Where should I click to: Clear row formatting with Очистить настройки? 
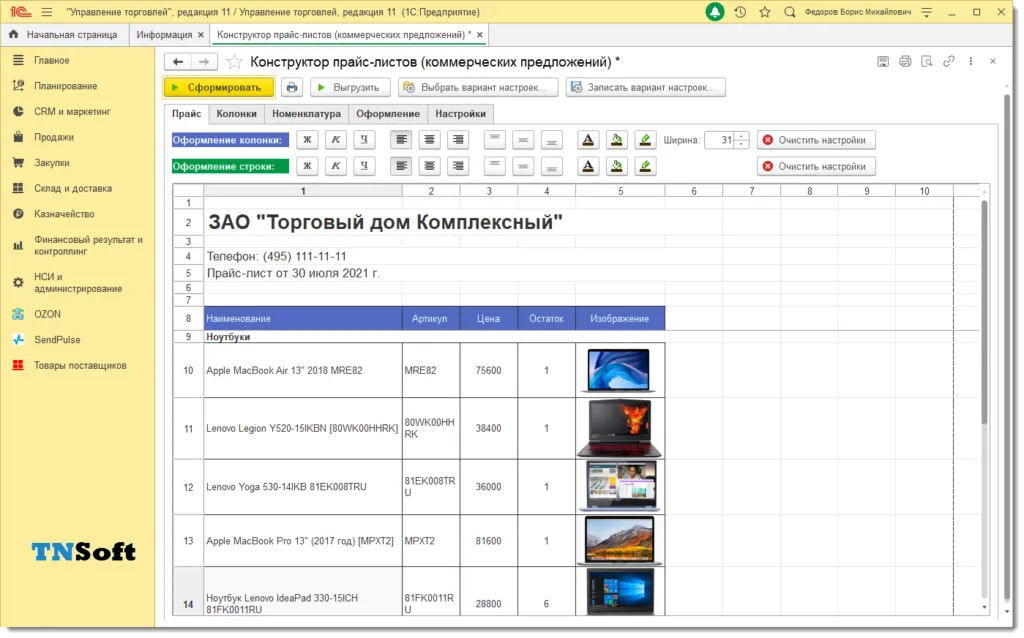click(816, 166)
